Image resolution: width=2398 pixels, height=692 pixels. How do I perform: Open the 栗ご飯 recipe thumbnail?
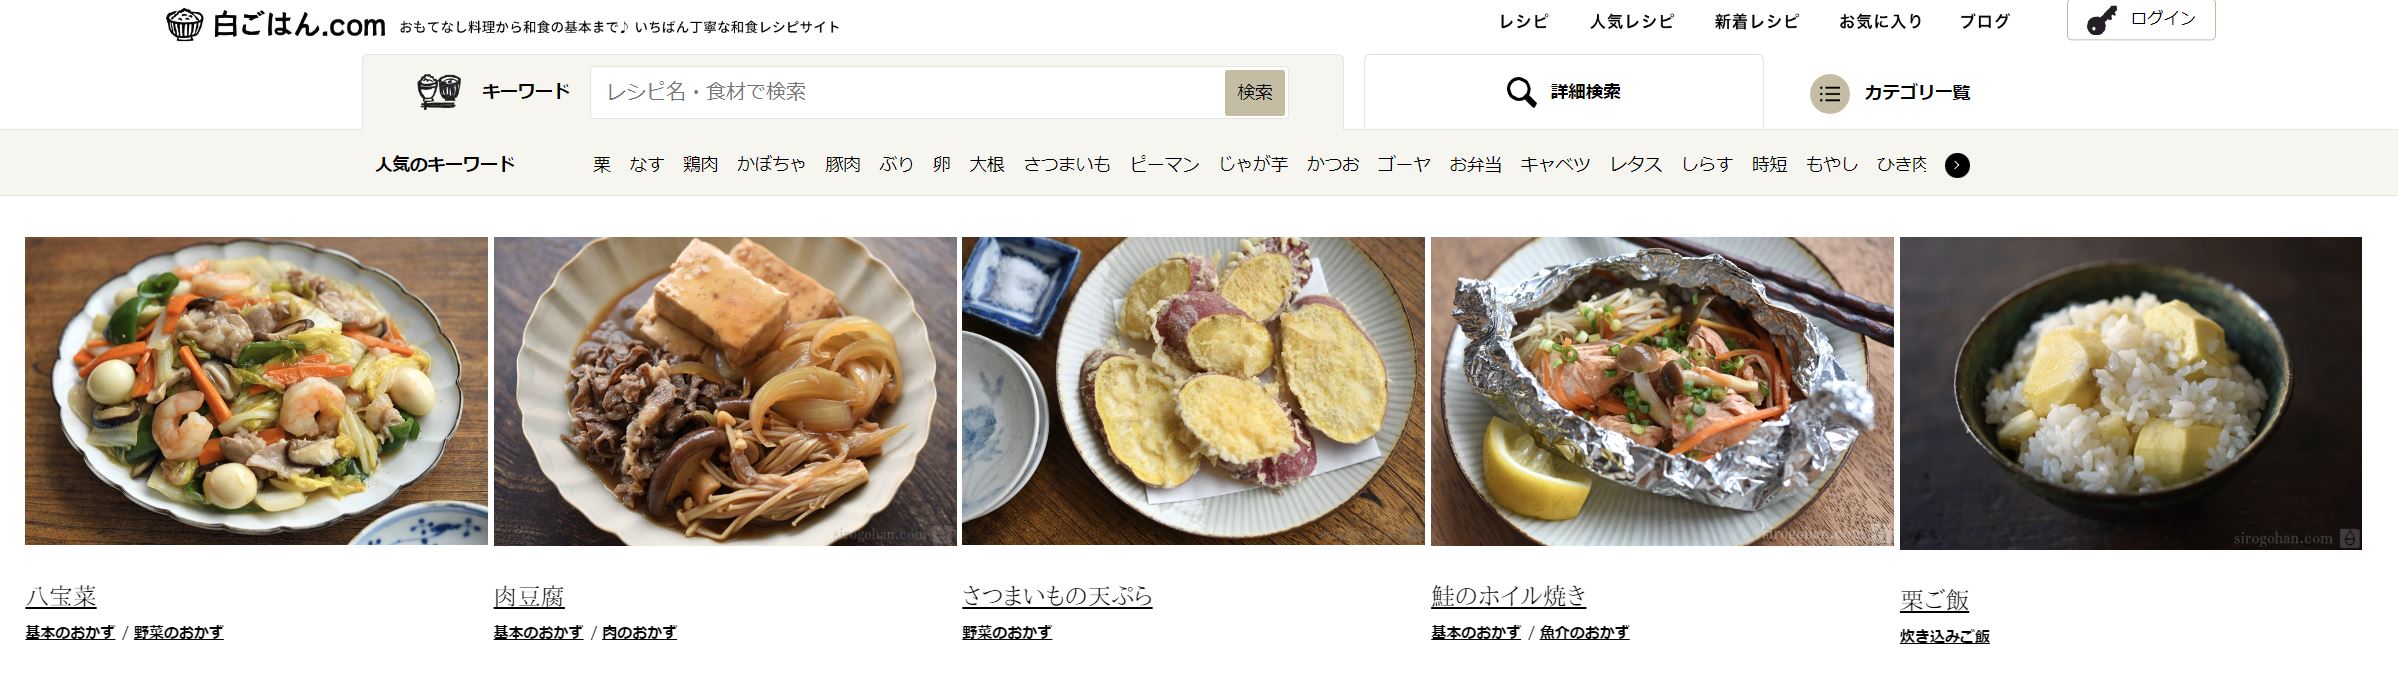click(x=2130, y=393)
